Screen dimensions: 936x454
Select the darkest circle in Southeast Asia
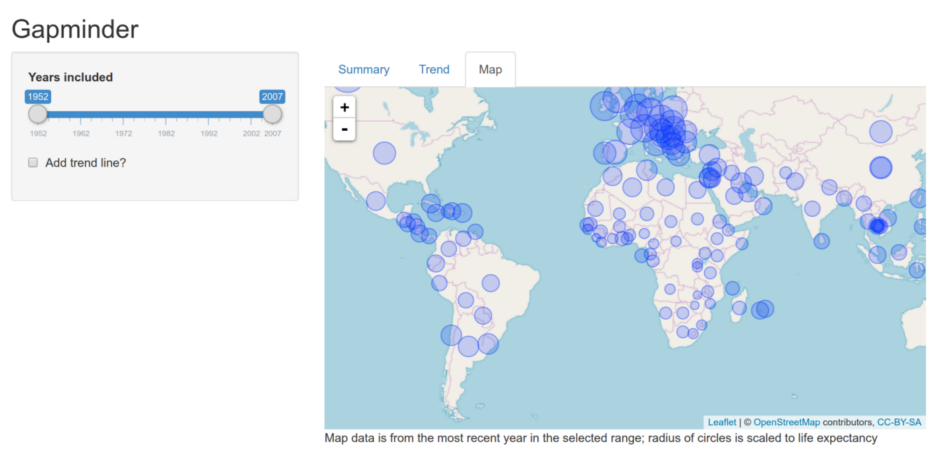tap(877, 226)
